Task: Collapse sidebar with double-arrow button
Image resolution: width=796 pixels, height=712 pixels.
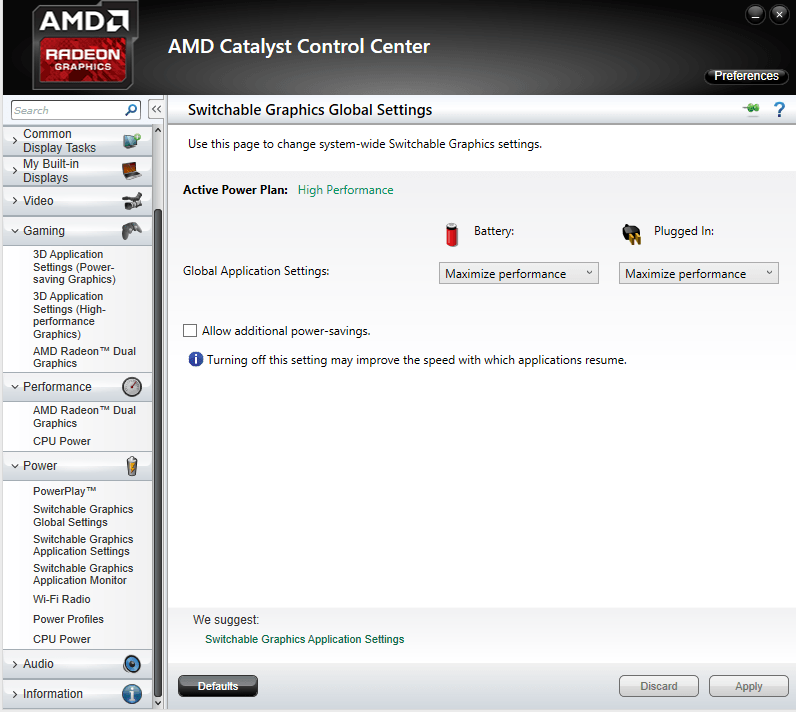Action: coord(156,109)
